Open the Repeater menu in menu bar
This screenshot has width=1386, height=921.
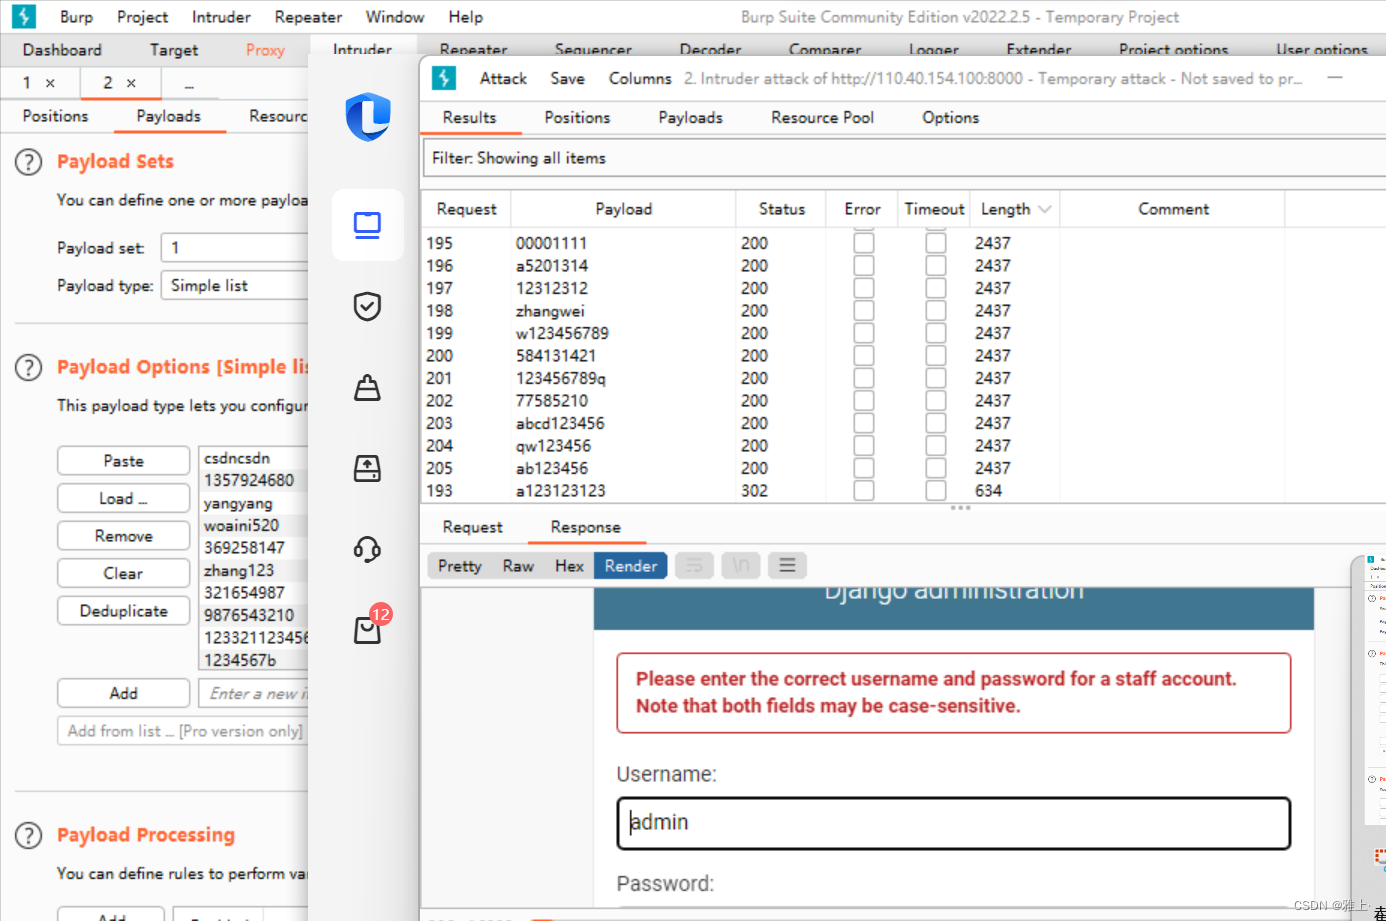tap(307, 16)
